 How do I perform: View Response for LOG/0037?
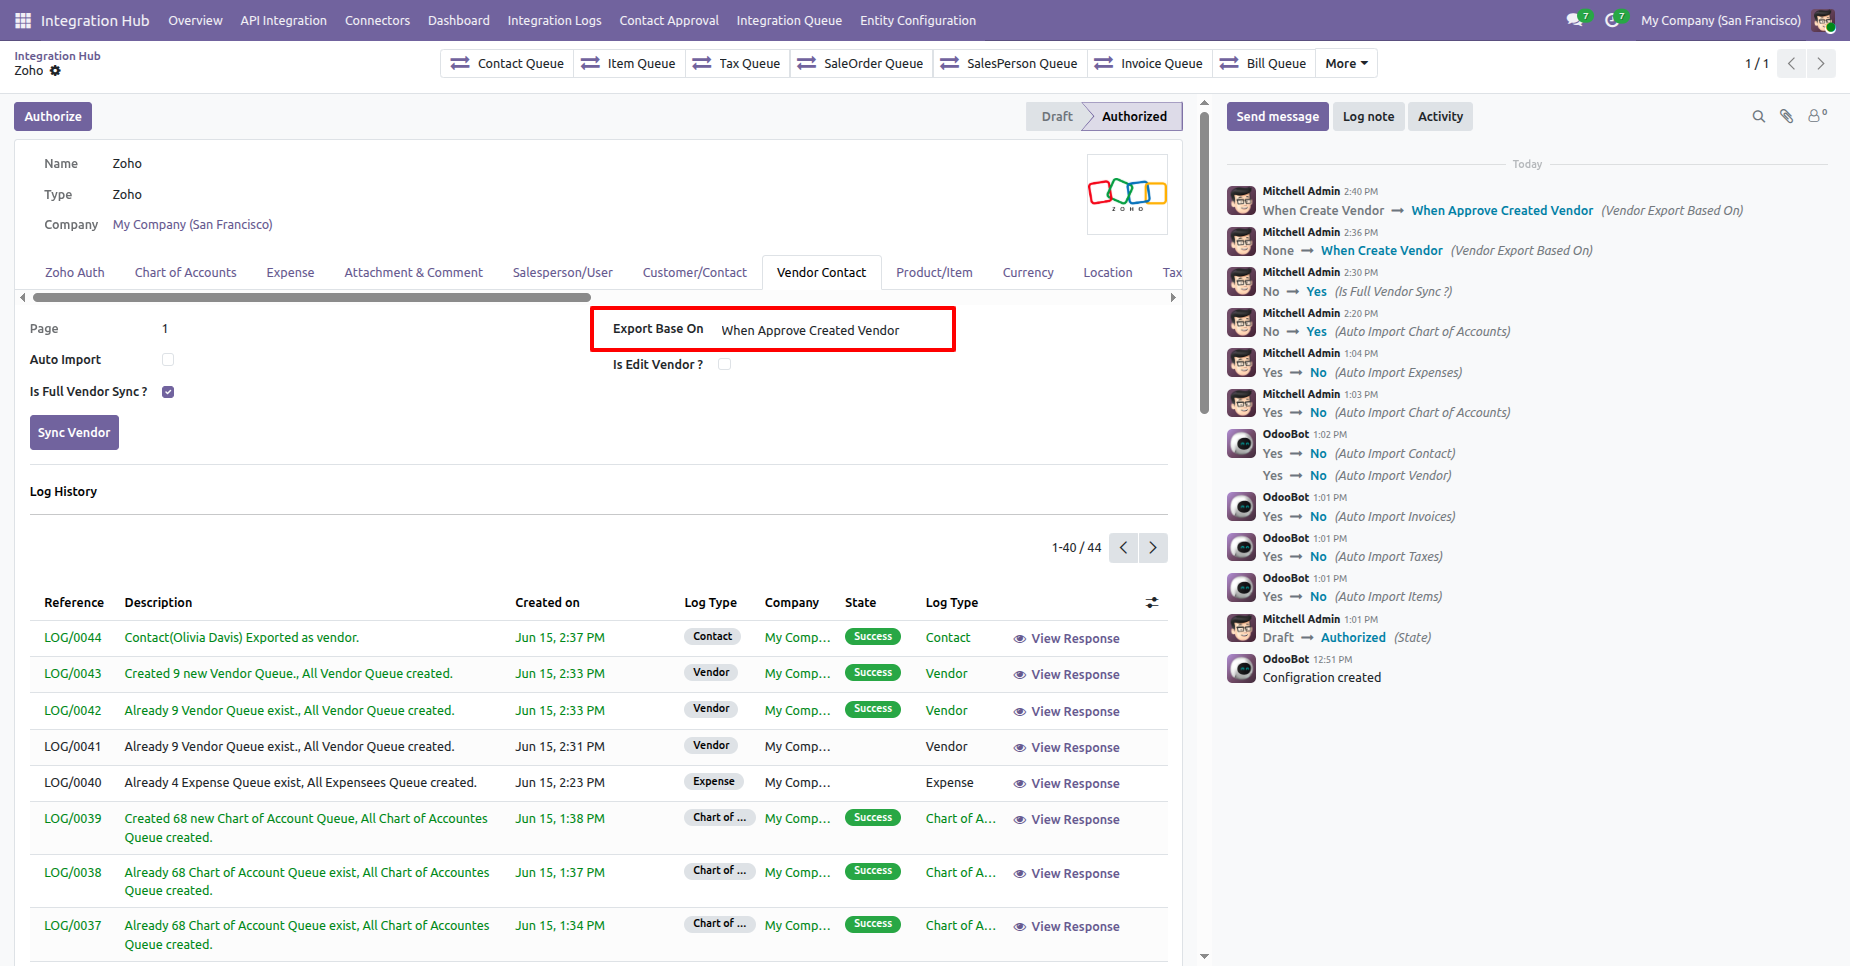tap(1066, 927)
